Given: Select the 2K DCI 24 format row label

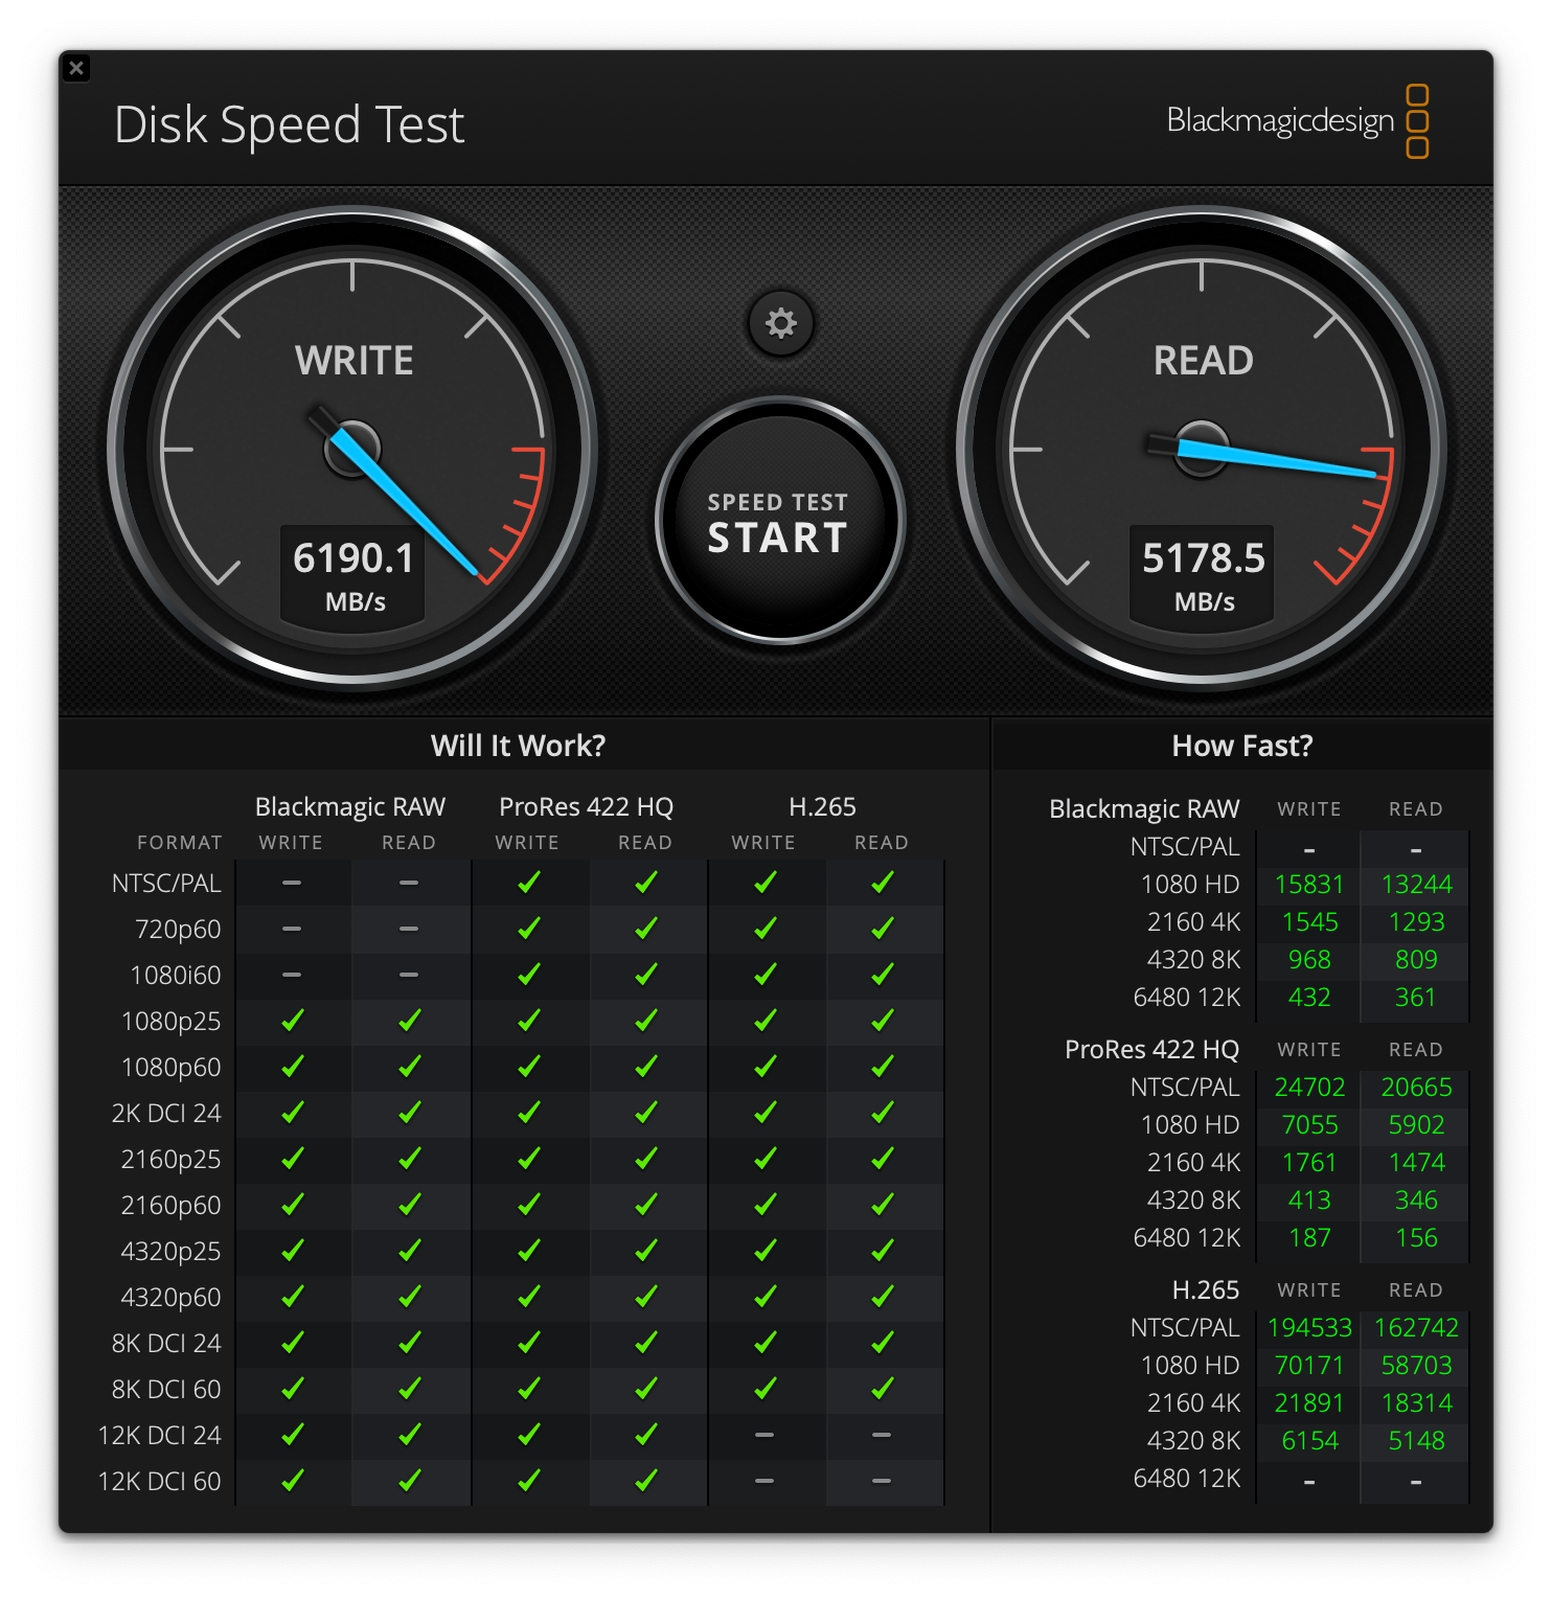Looking at the screenshot, I should coord(166,1113).
